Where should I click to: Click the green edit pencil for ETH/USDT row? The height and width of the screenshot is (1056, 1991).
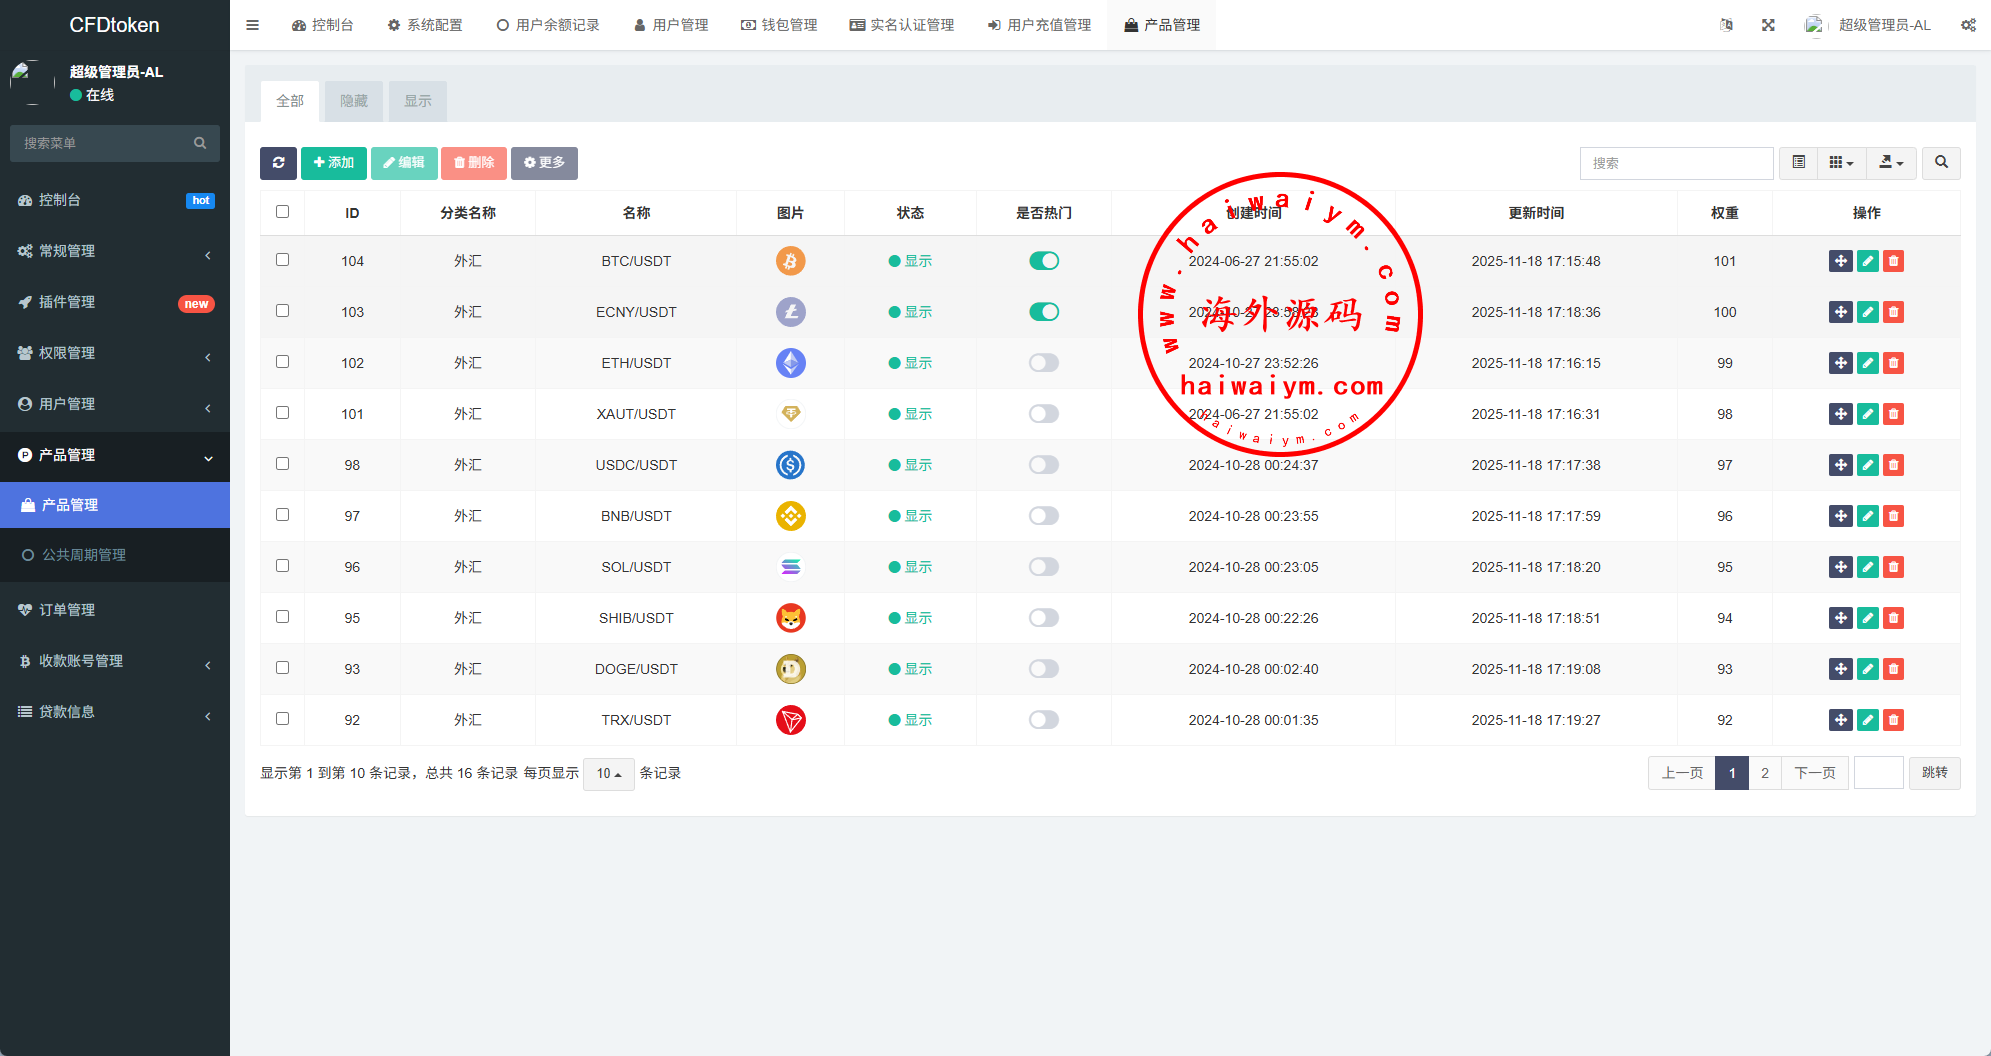point(1867,363)
